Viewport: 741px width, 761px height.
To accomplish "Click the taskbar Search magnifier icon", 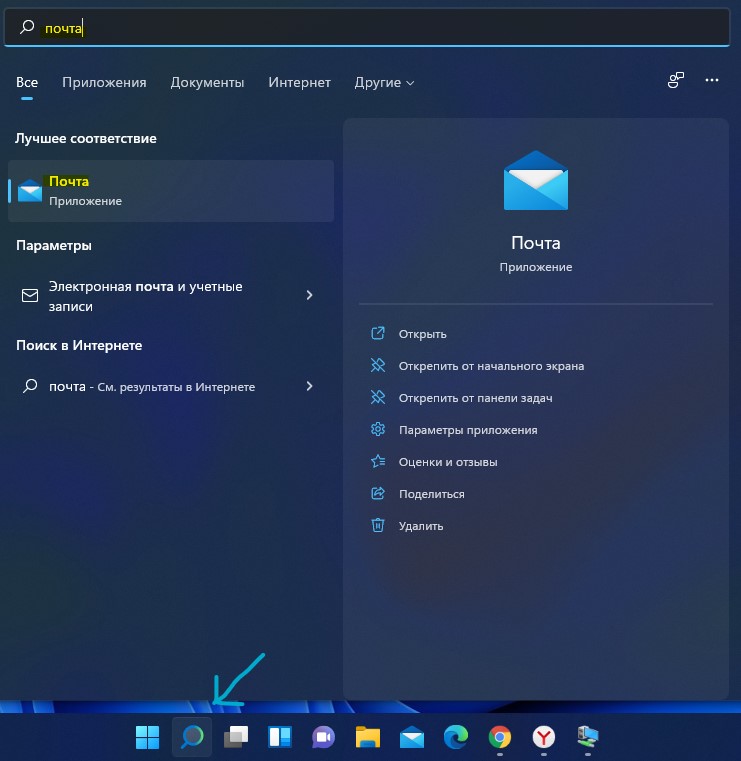I will pyautogui.click(x=192, y=737).
